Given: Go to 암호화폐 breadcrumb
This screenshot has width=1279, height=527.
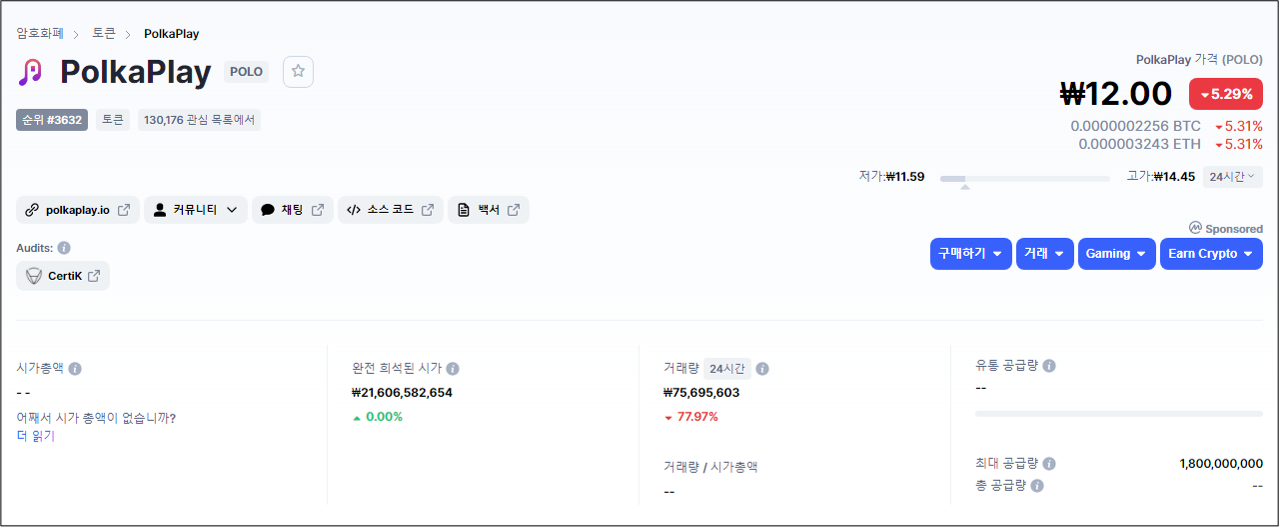Looking at the screenshot, I should [40, 34].
